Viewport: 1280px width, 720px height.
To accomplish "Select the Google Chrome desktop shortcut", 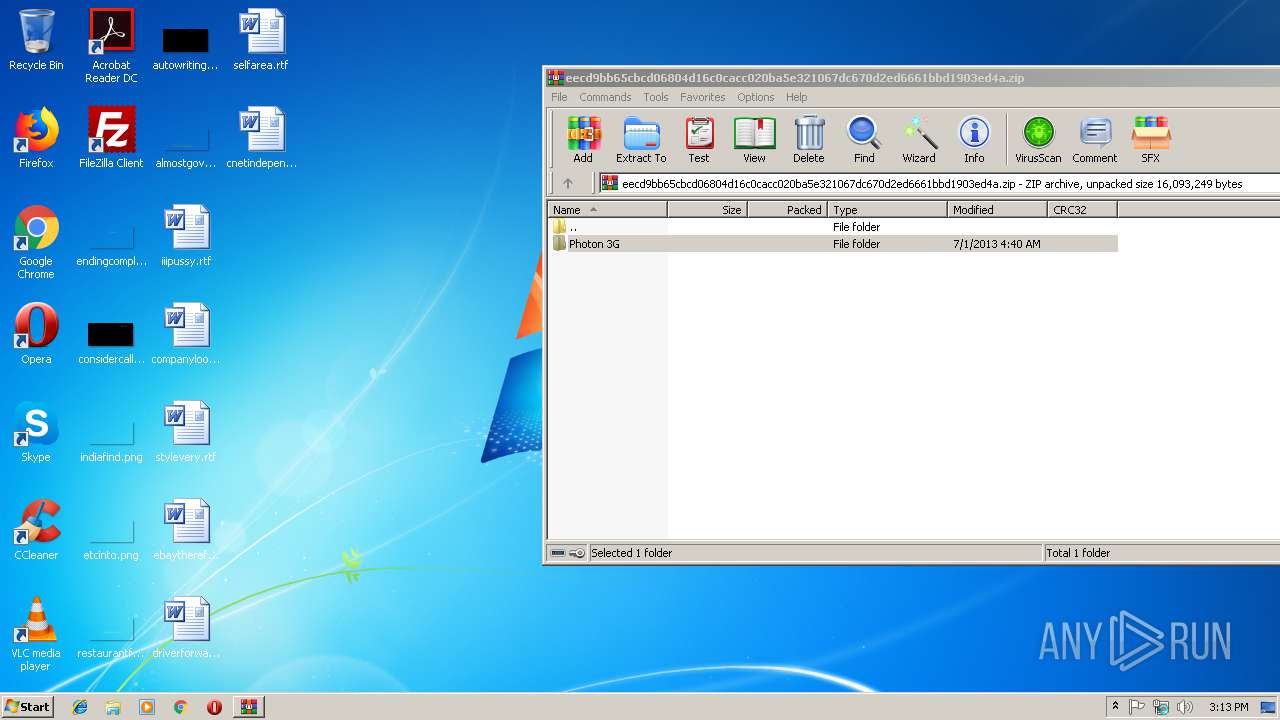I will [x=36, y=243].
